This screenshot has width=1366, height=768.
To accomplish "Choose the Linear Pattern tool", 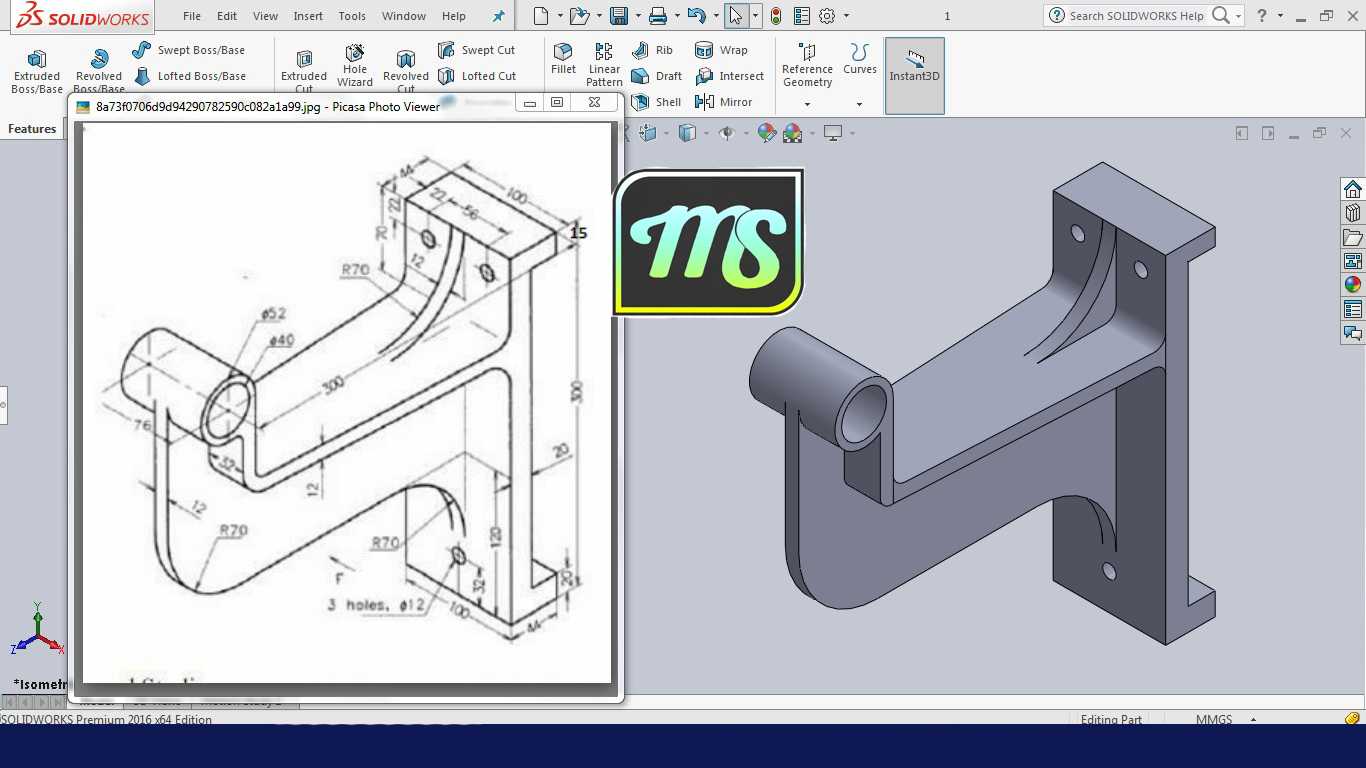I will (x=604, y=65).
